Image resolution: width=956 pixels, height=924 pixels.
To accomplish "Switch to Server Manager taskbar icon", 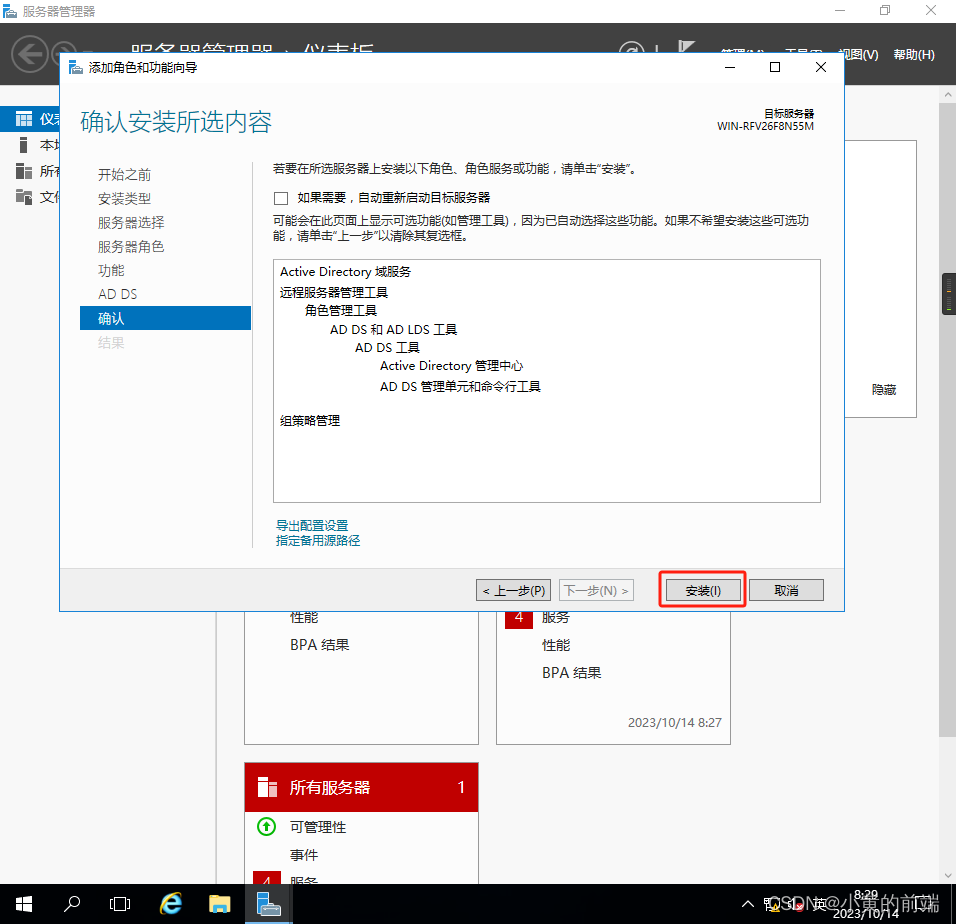I will coord(268,904).
